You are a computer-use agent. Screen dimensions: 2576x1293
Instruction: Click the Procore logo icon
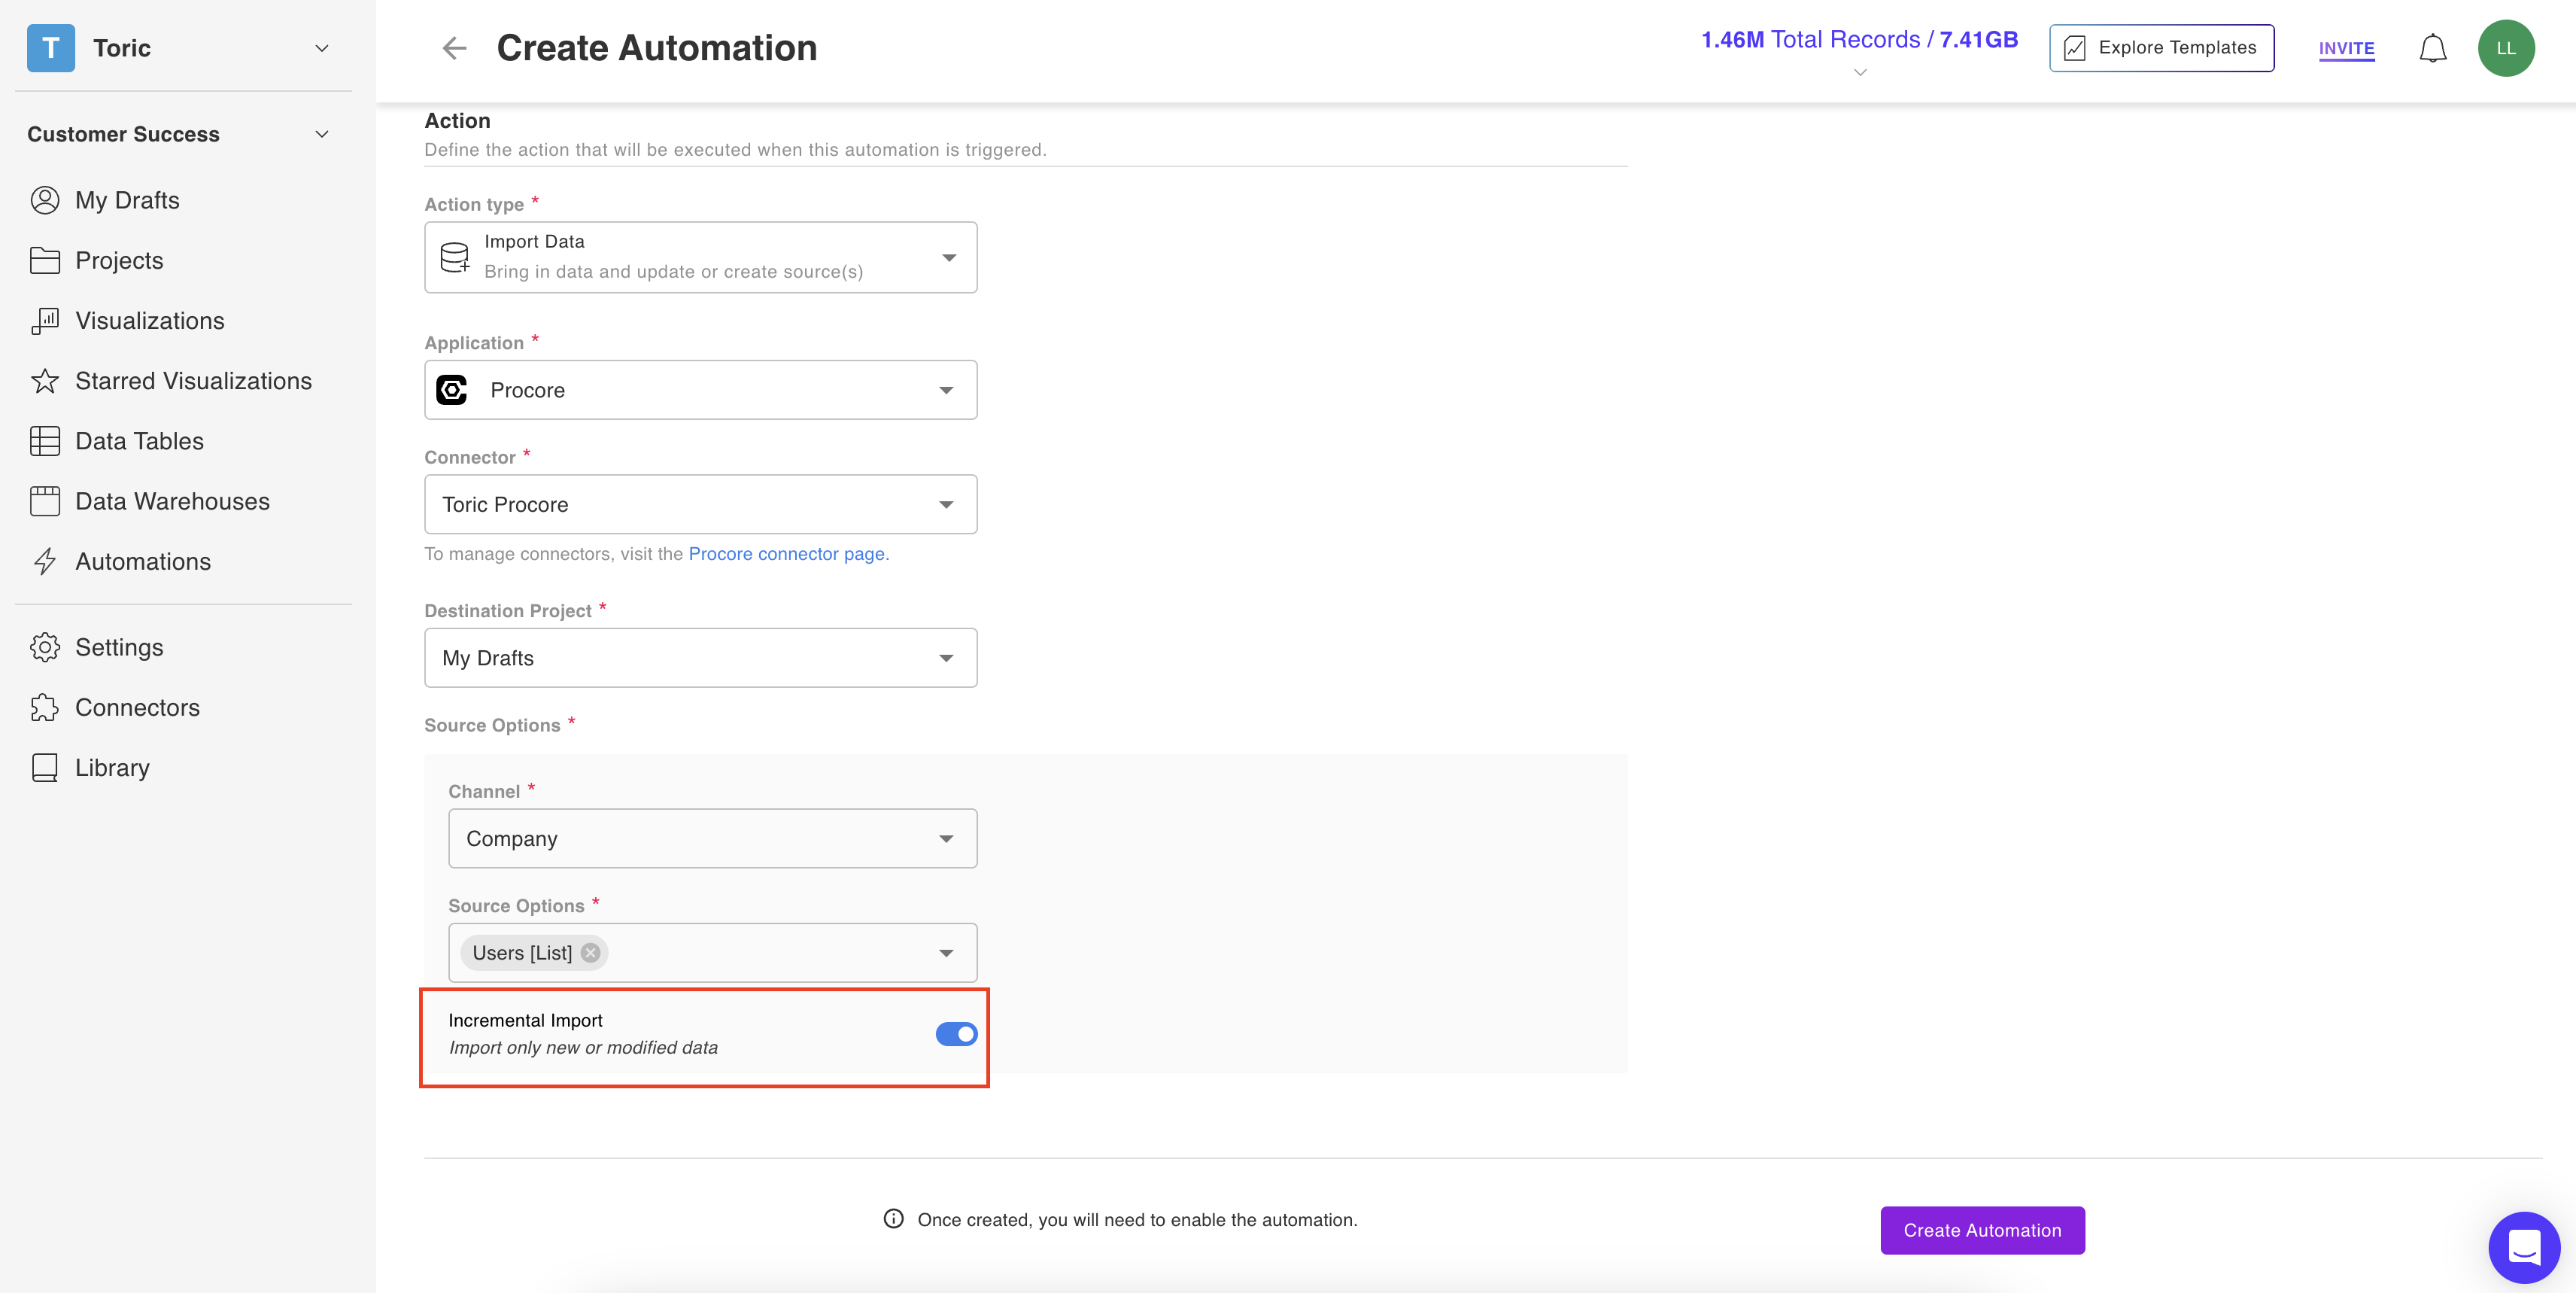point(452,390)
